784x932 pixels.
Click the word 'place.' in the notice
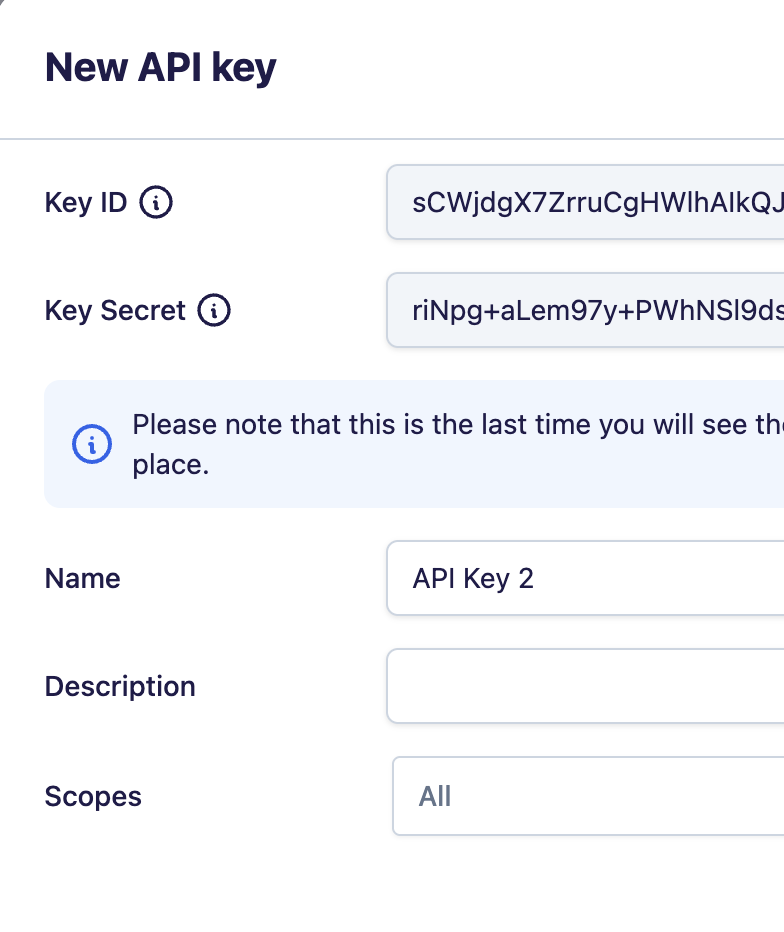tap(170, 465)
